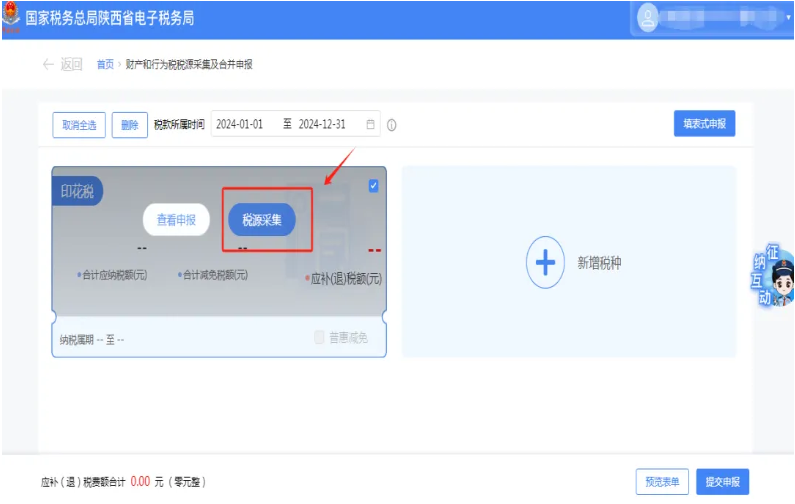Image resolution: width=795 pixels, height=504 pixels.
Task: Toggle the 普惠减免 checkbox
Action: [x=320, y=338]
